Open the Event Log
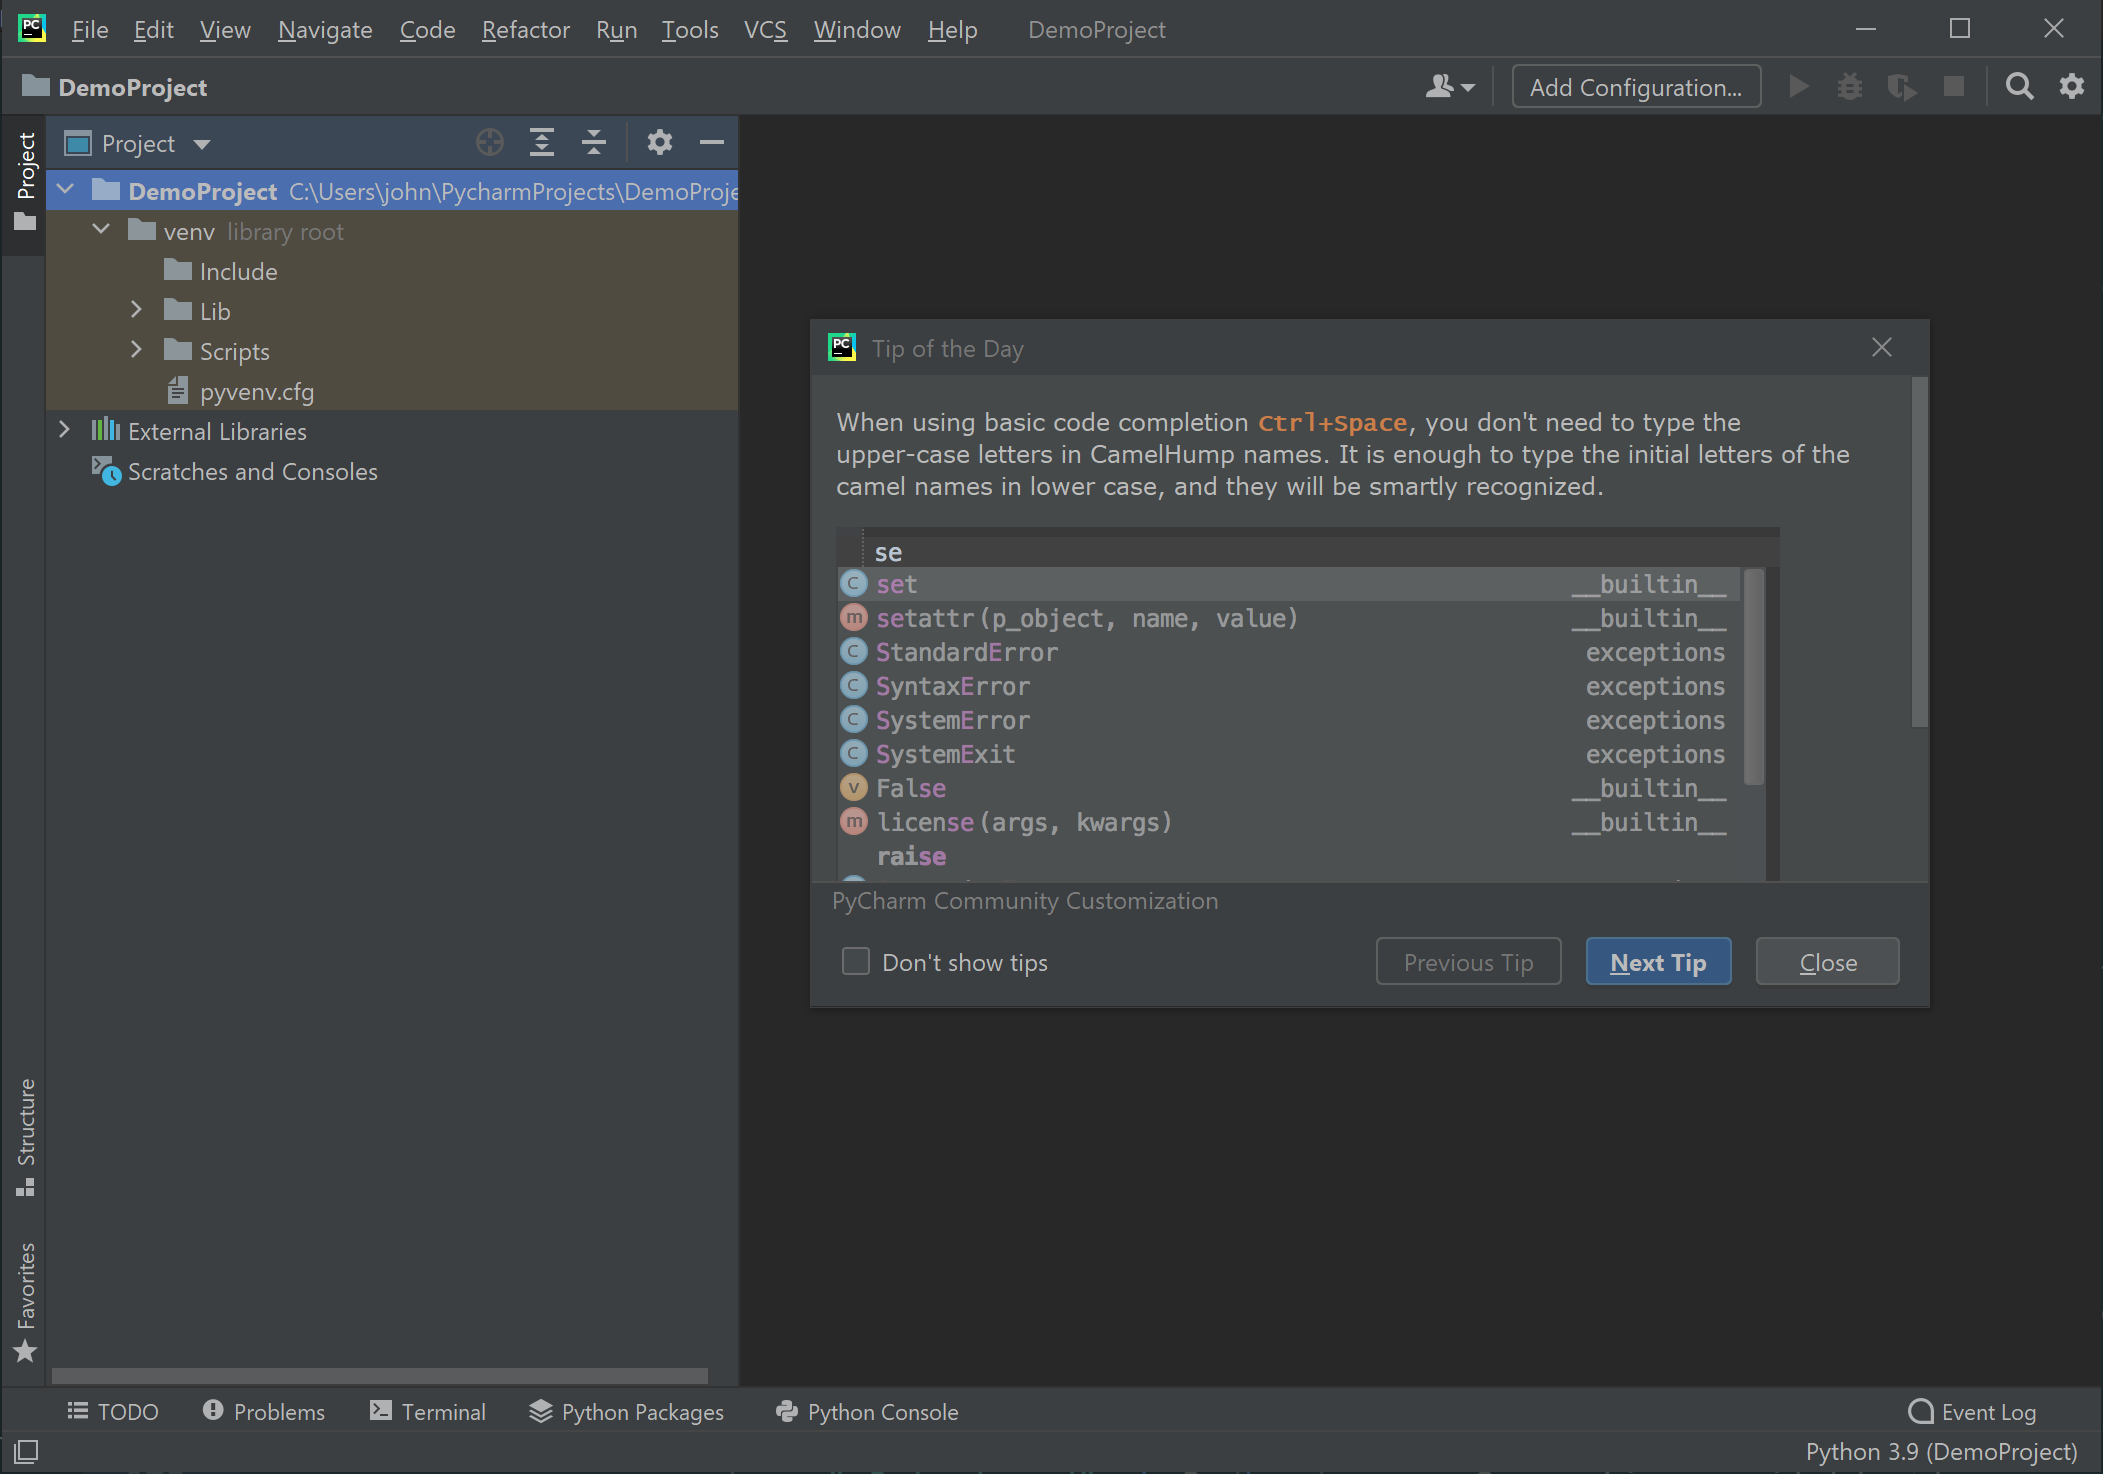Screen dimensions: 2103x1474 [x=1972, y=1411]
